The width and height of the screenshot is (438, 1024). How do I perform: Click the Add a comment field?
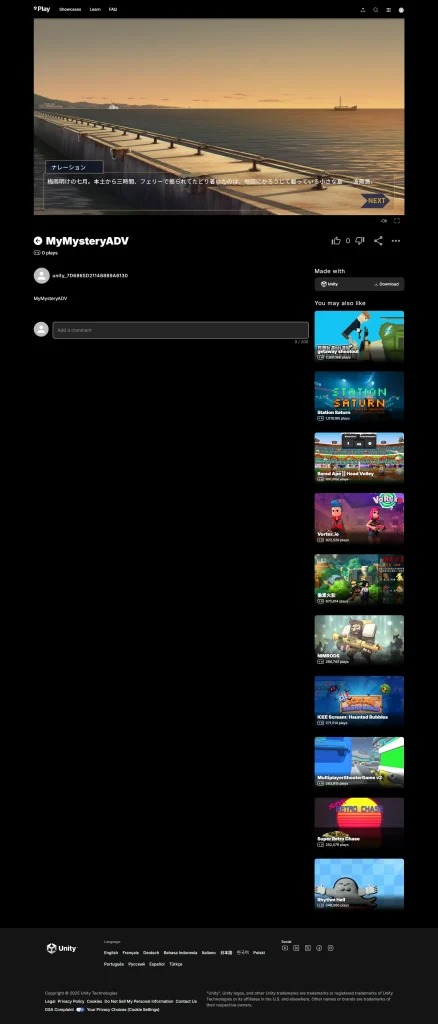[x=180, y=330]
